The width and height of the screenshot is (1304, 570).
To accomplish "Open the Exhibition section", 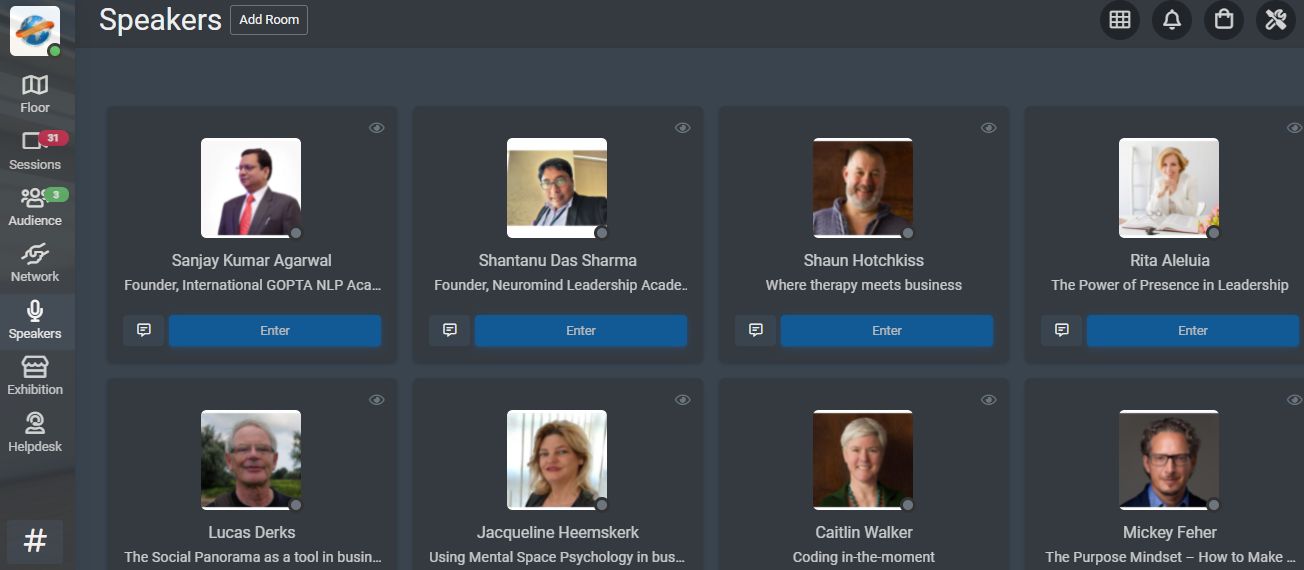I will [35, 376].
